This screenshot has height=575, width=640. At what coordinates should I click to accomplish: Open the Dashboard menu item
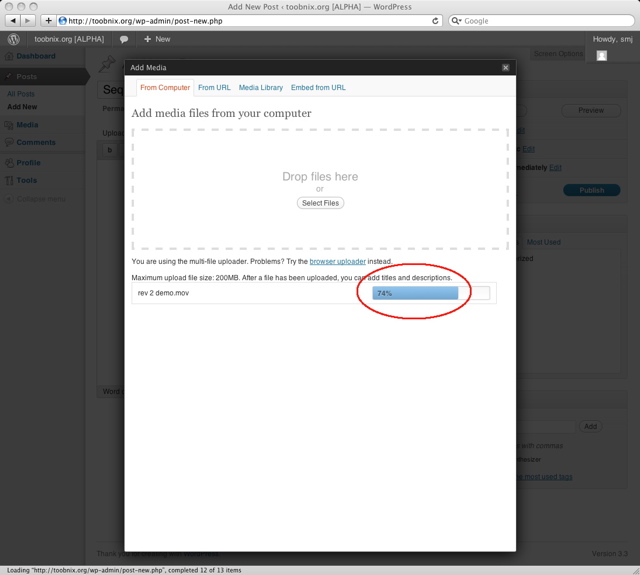[36, 56]
